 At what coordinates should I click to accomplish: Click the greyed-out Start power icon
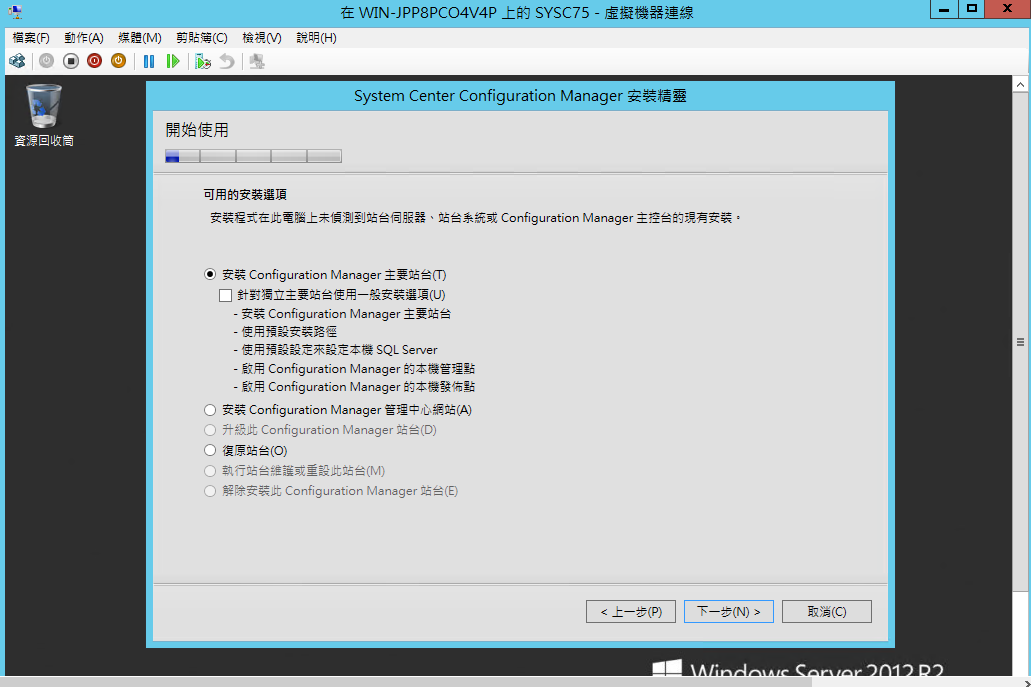tap(46, 61)
